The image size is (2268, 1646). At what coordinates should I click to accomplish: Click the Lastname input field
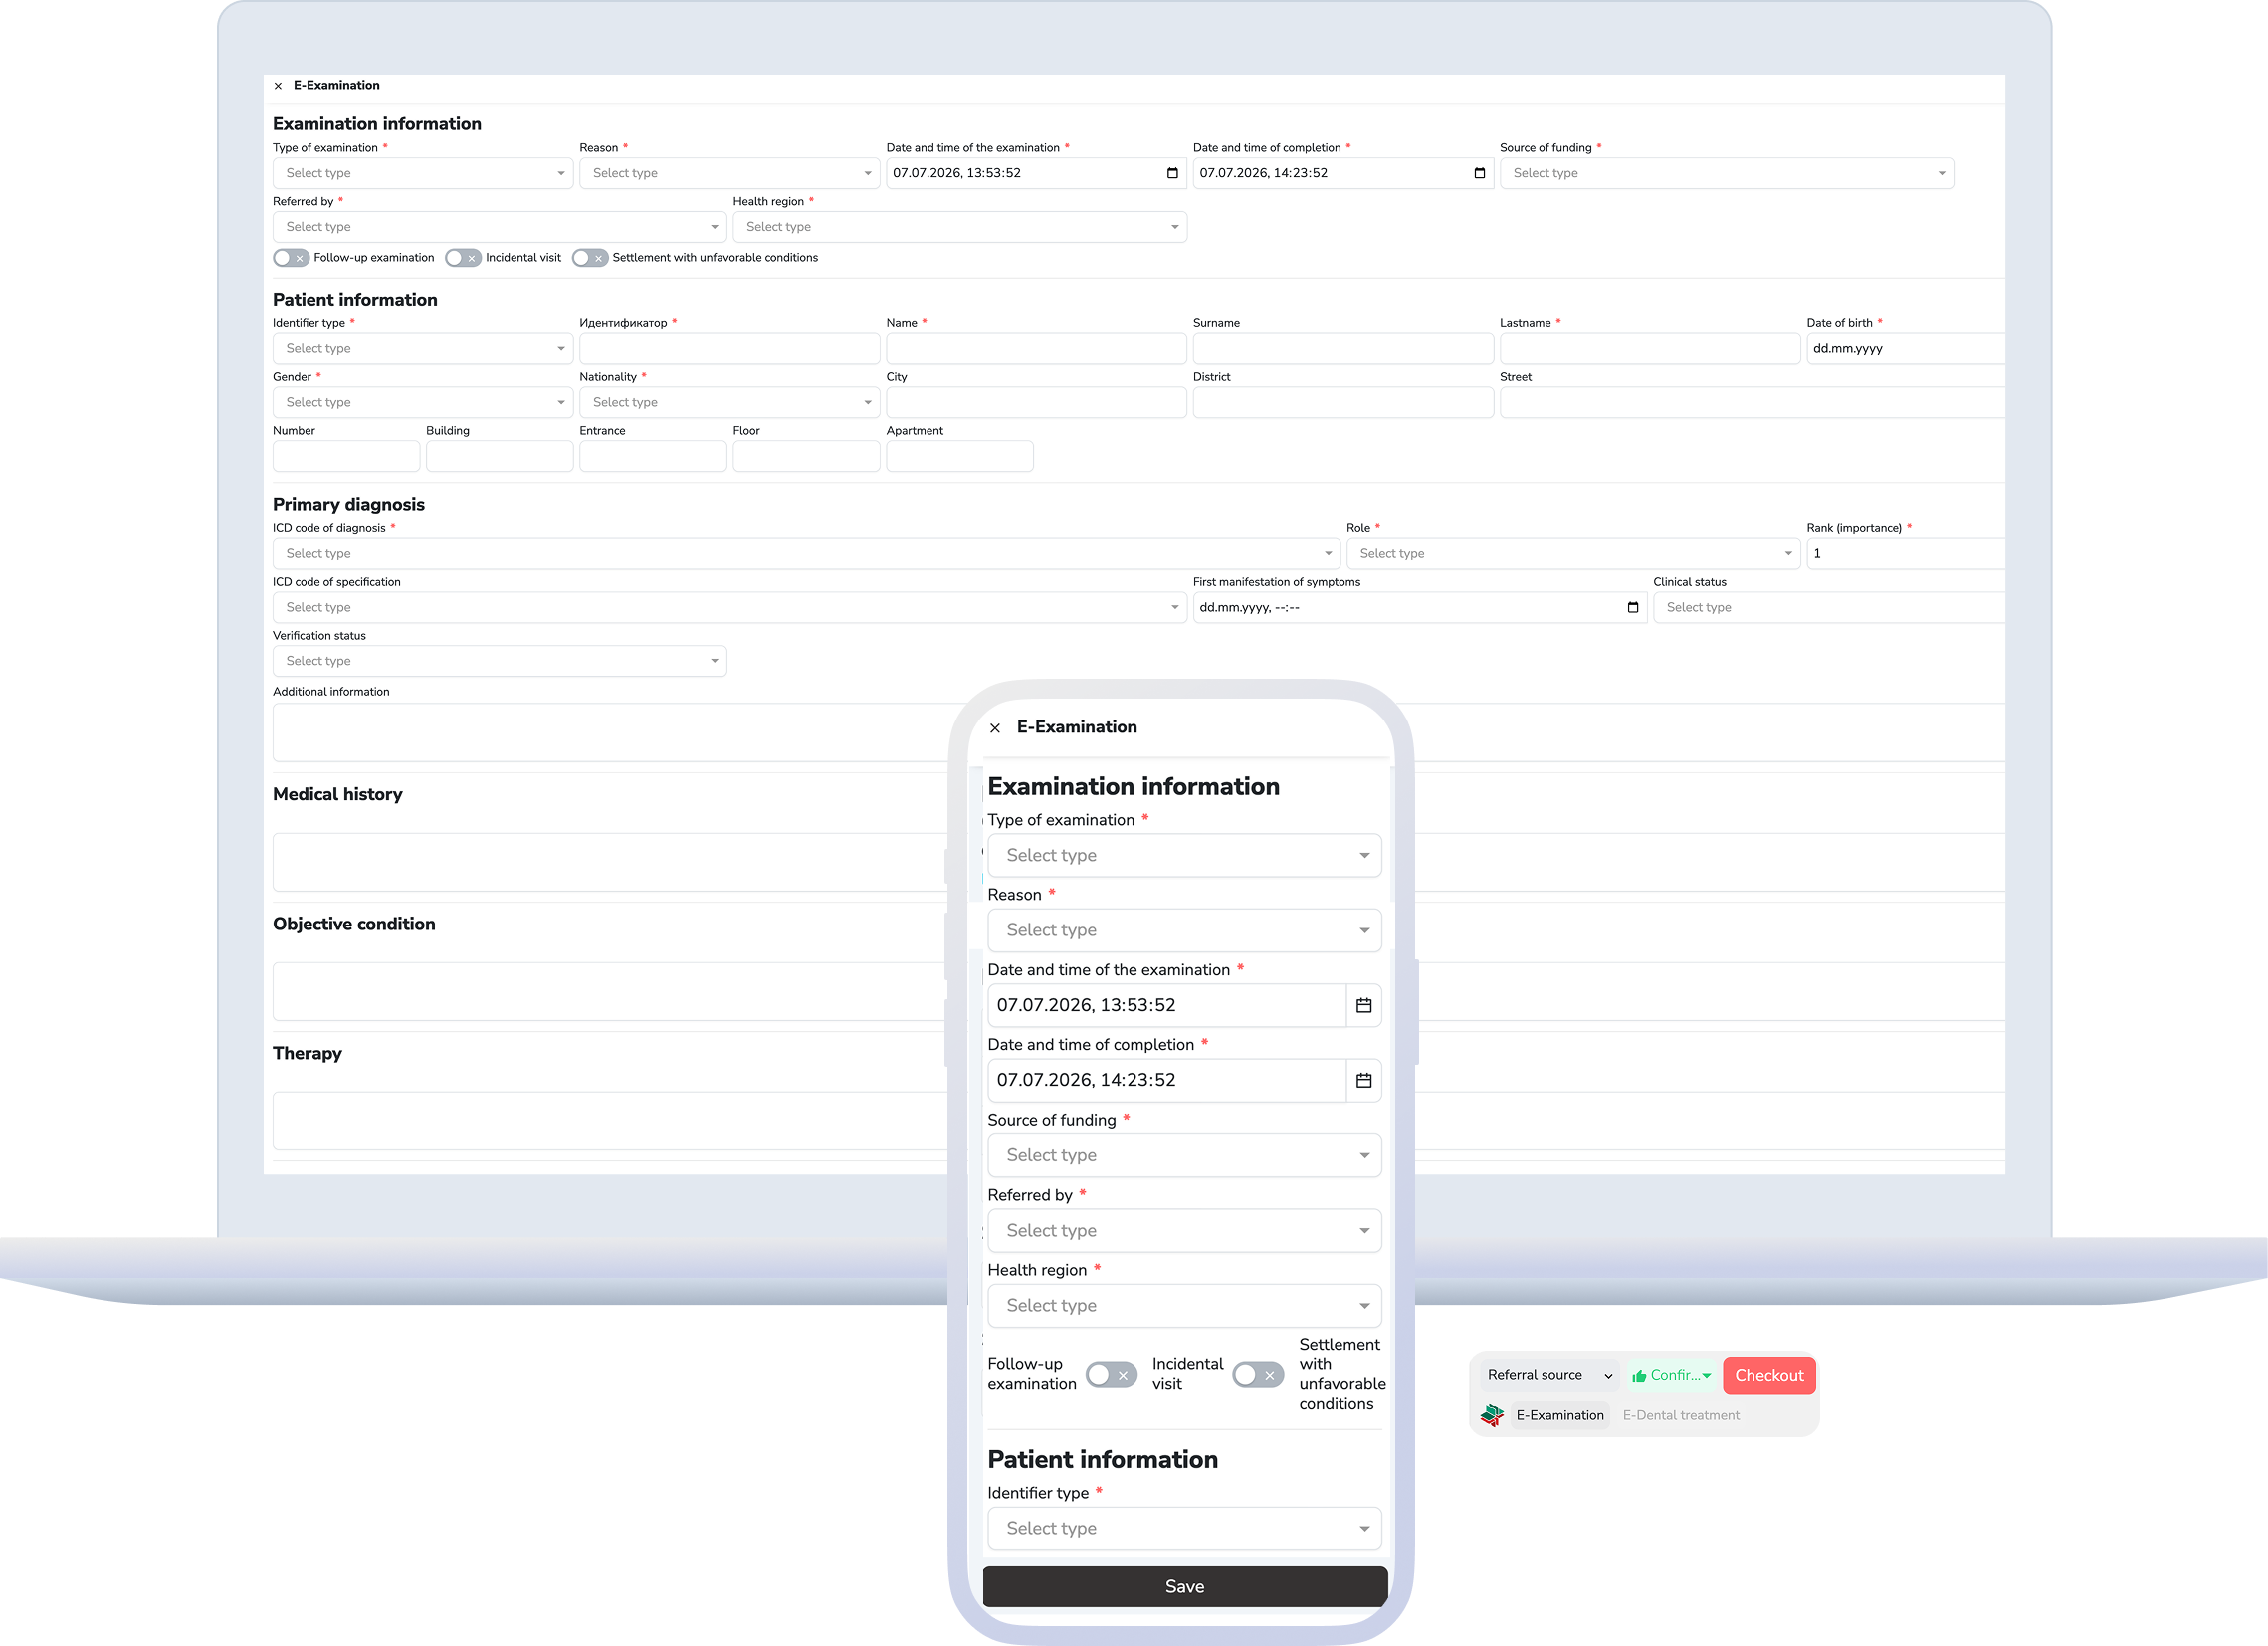1649,349
